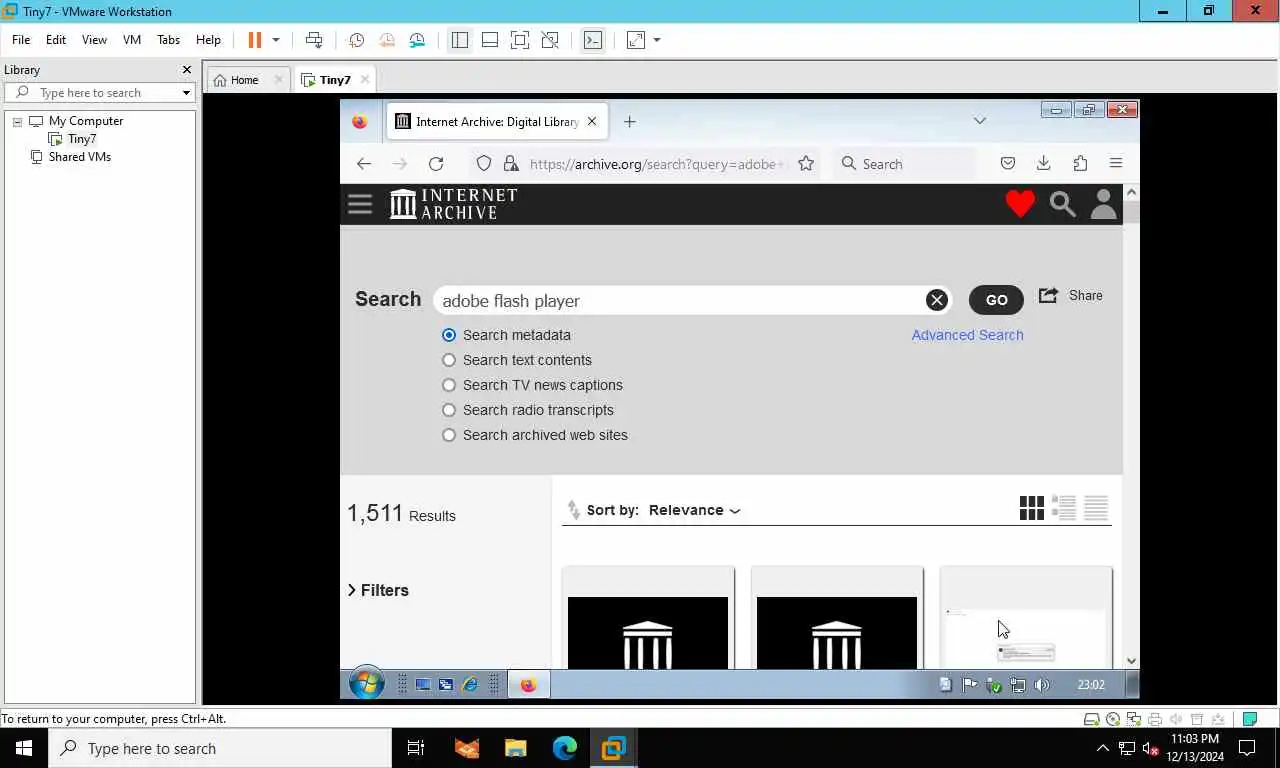Open the VMware View menu
This screenshot has height=768, width=1280.
click(94, 40)
